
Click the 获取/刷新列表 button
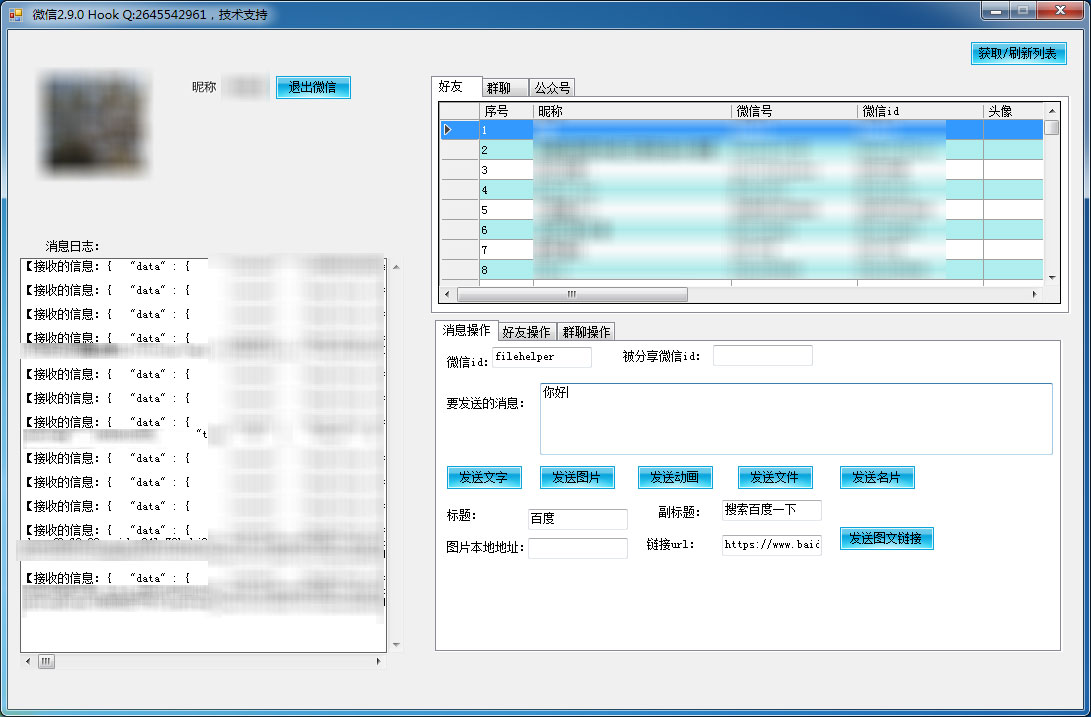coord(1018,54)
